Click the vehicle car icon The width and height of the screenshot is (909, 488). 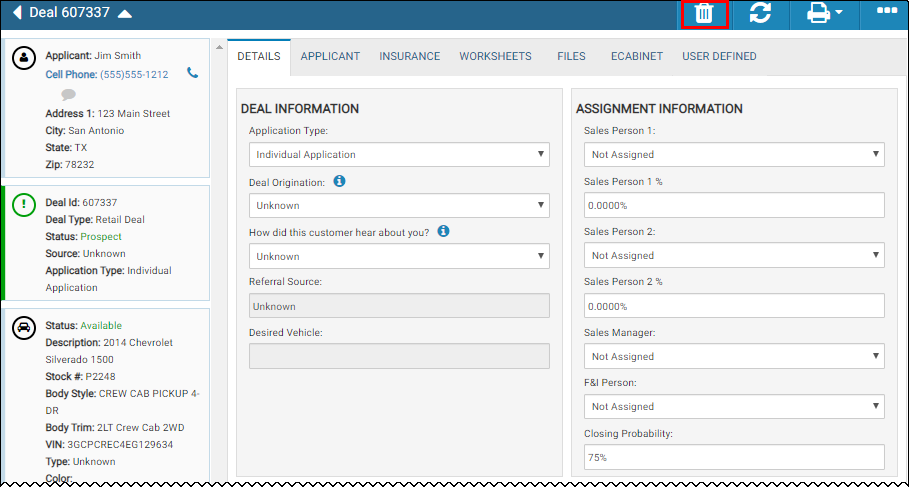tap(24, 328)
